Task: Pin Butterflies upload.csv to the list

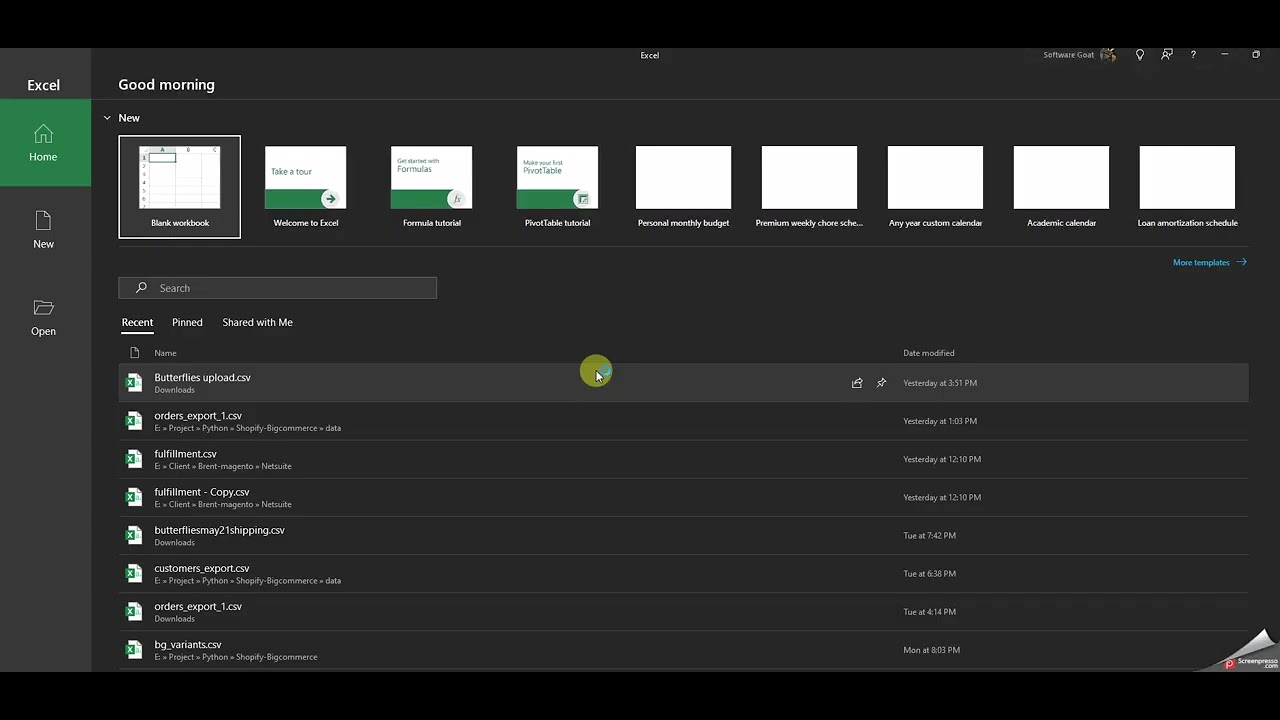Action: click(881, 383)
